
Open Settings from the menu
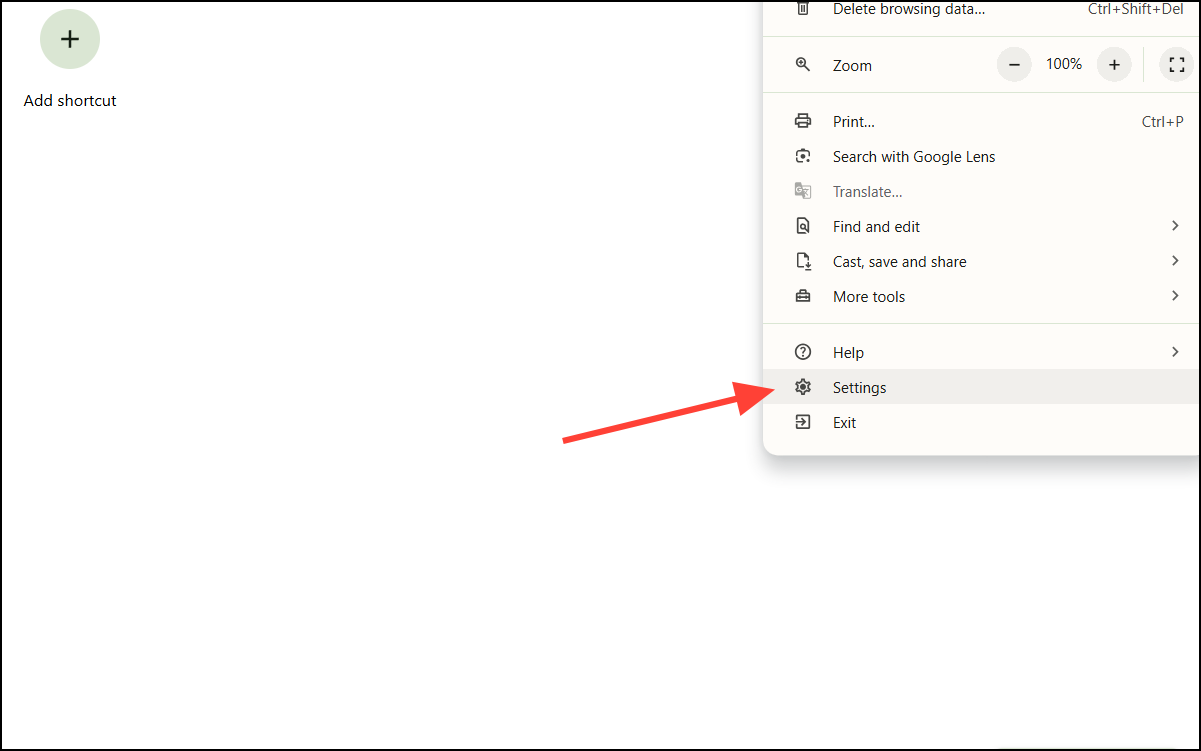(859, 387)
